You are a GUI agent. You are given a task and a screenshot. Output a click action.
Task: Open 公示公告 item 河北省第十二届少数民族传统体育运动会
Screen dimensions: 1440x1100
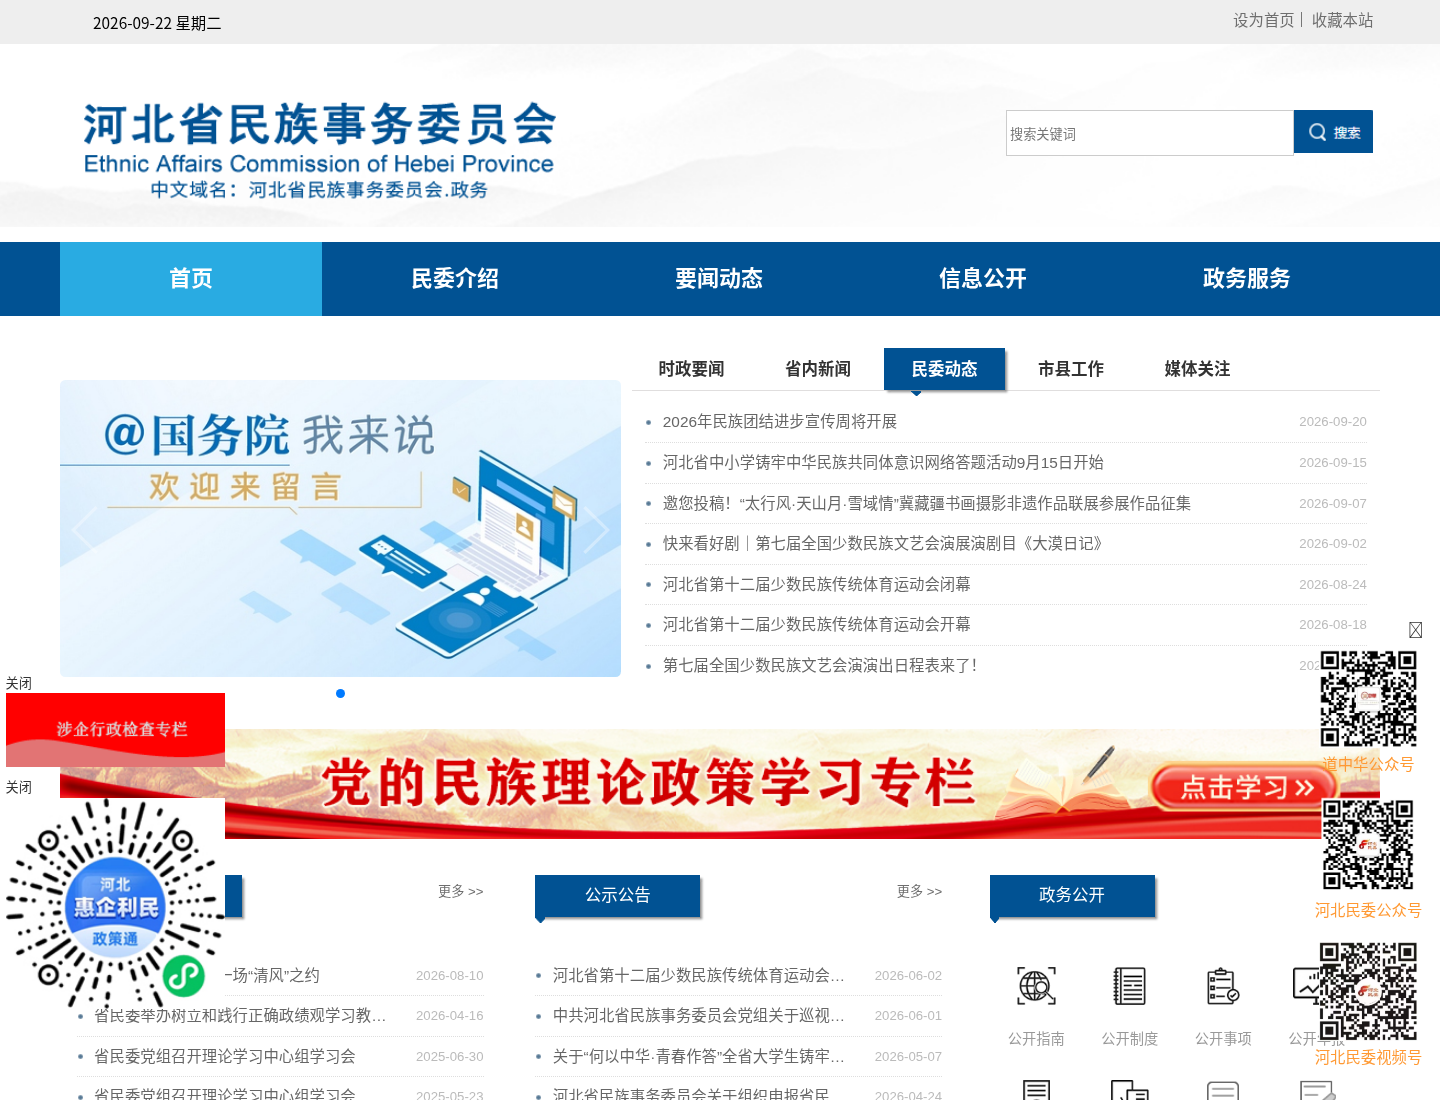tap(699, 976)
